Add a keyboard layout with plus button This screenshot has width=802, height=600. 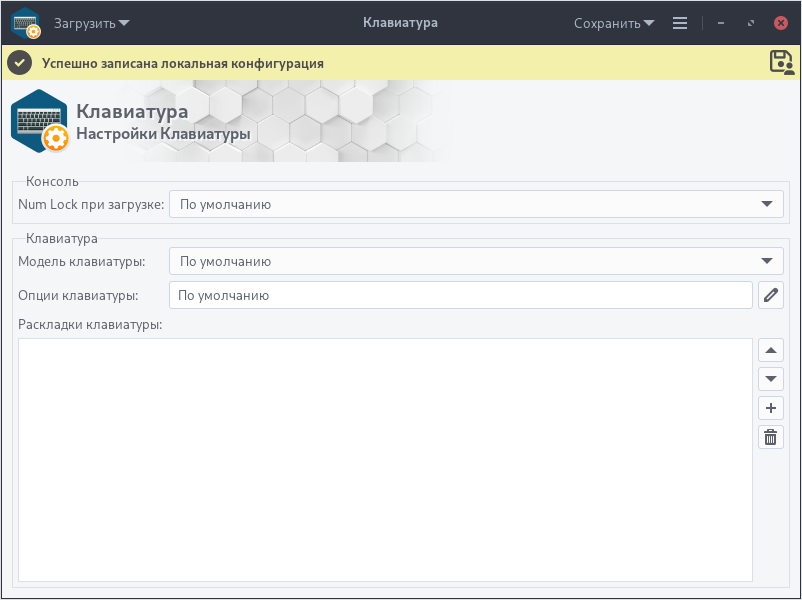tap(771, 408)
